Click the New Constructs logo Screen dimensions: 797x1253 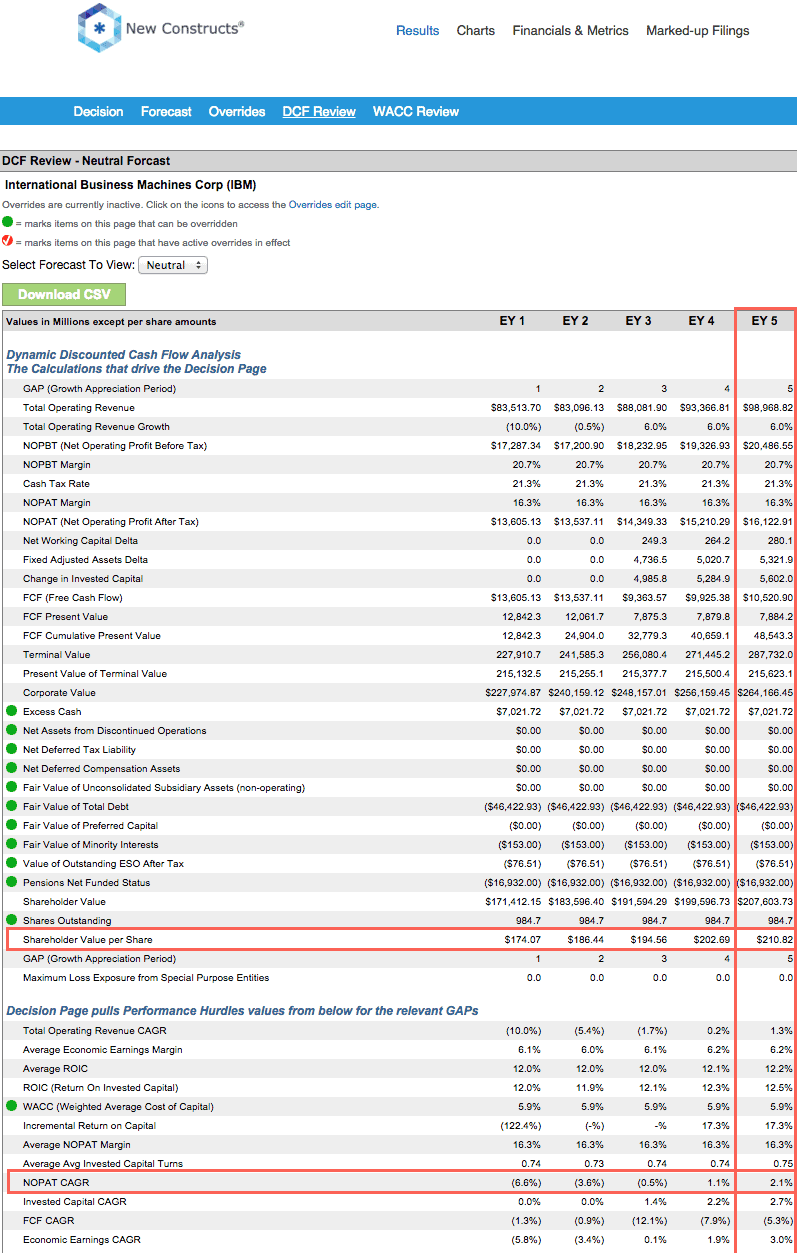(x=160, y=28)
